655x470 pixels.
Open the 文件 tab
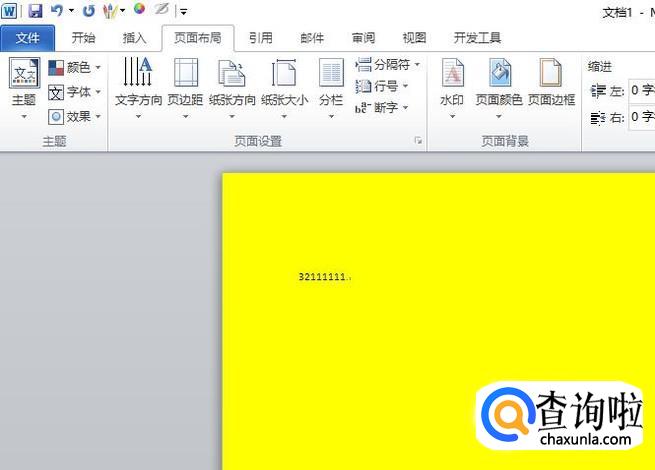[28, 38]
